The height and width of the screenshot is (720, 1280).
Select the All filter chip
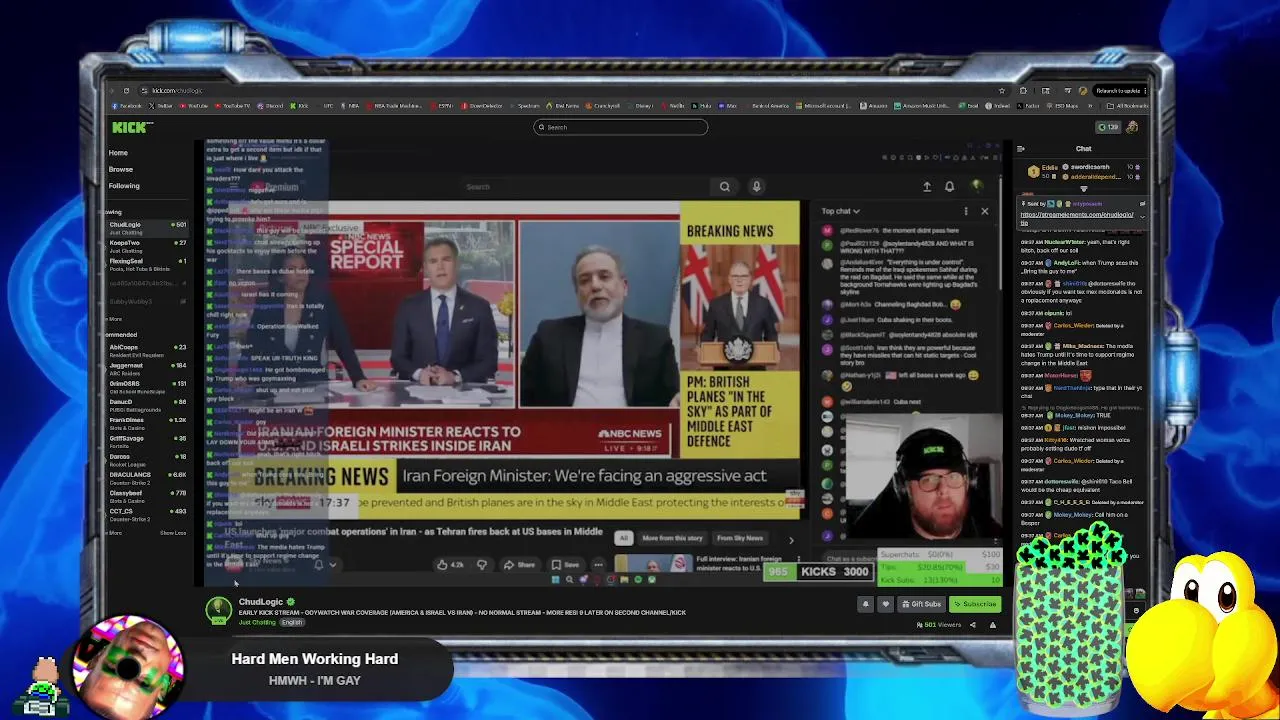pos(623,538)
